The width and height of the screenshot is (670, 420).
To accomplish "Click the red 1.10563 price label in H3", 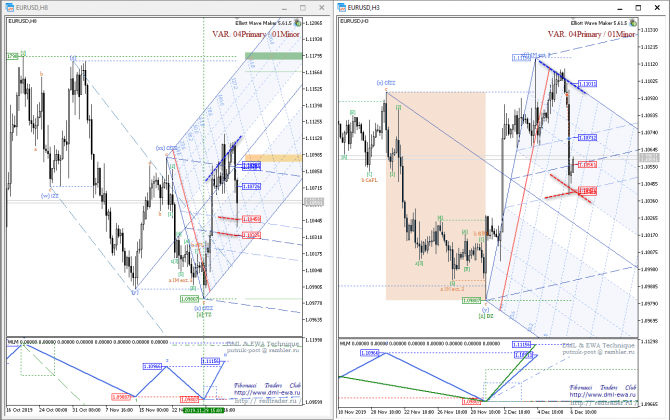I will (x=588, y=164).
